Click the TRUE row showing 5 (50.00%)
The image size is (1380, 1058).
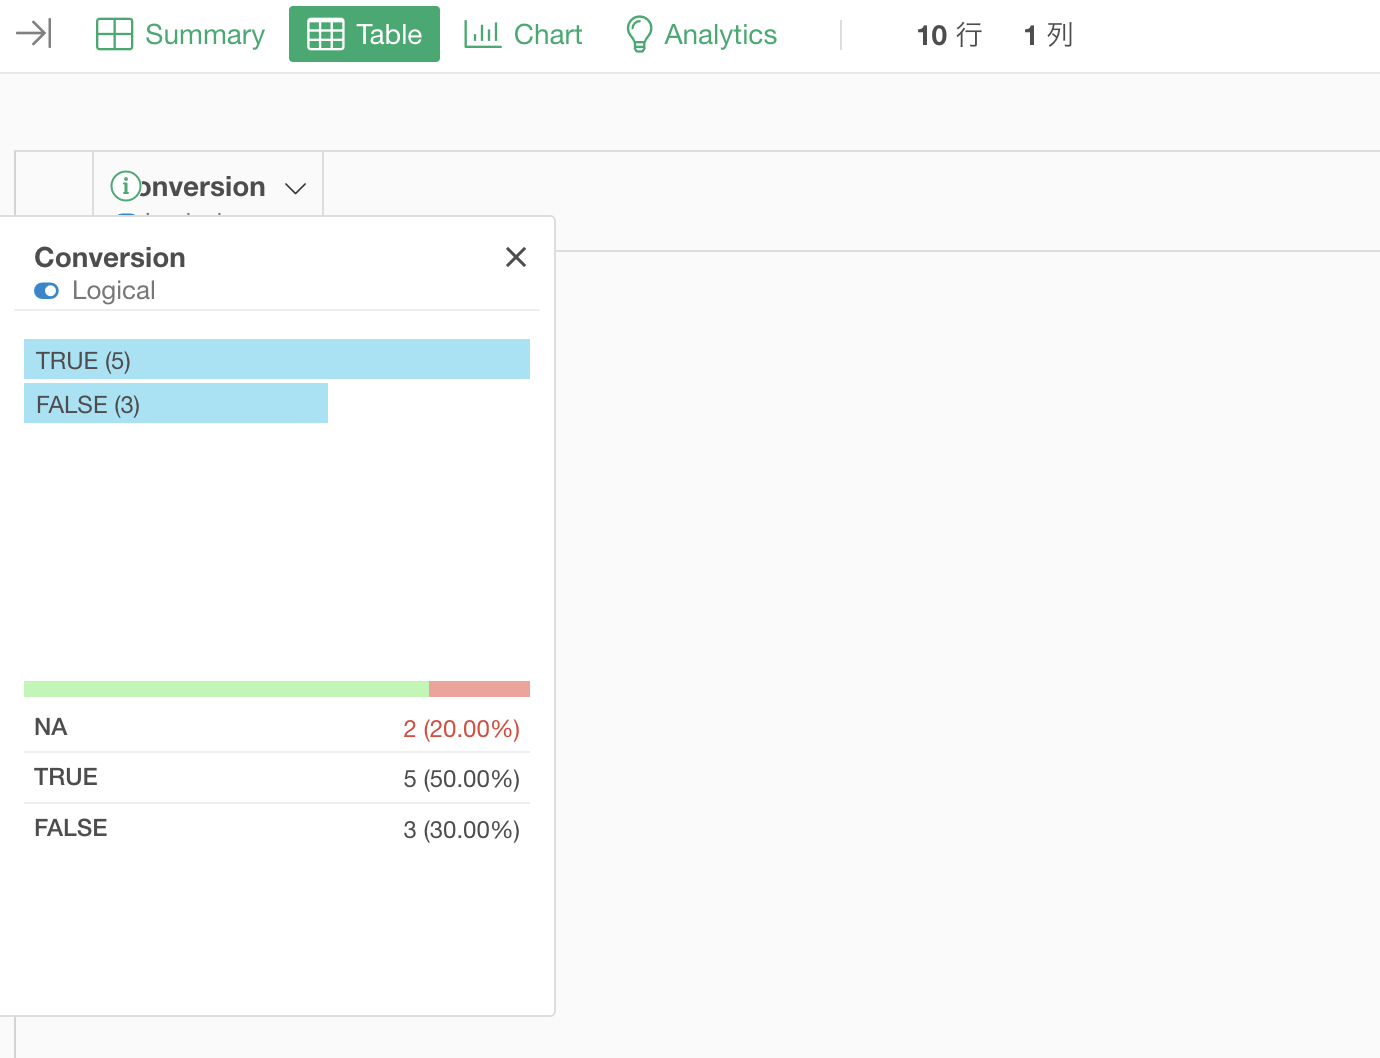pyautogui.click(x=276, y=778)
